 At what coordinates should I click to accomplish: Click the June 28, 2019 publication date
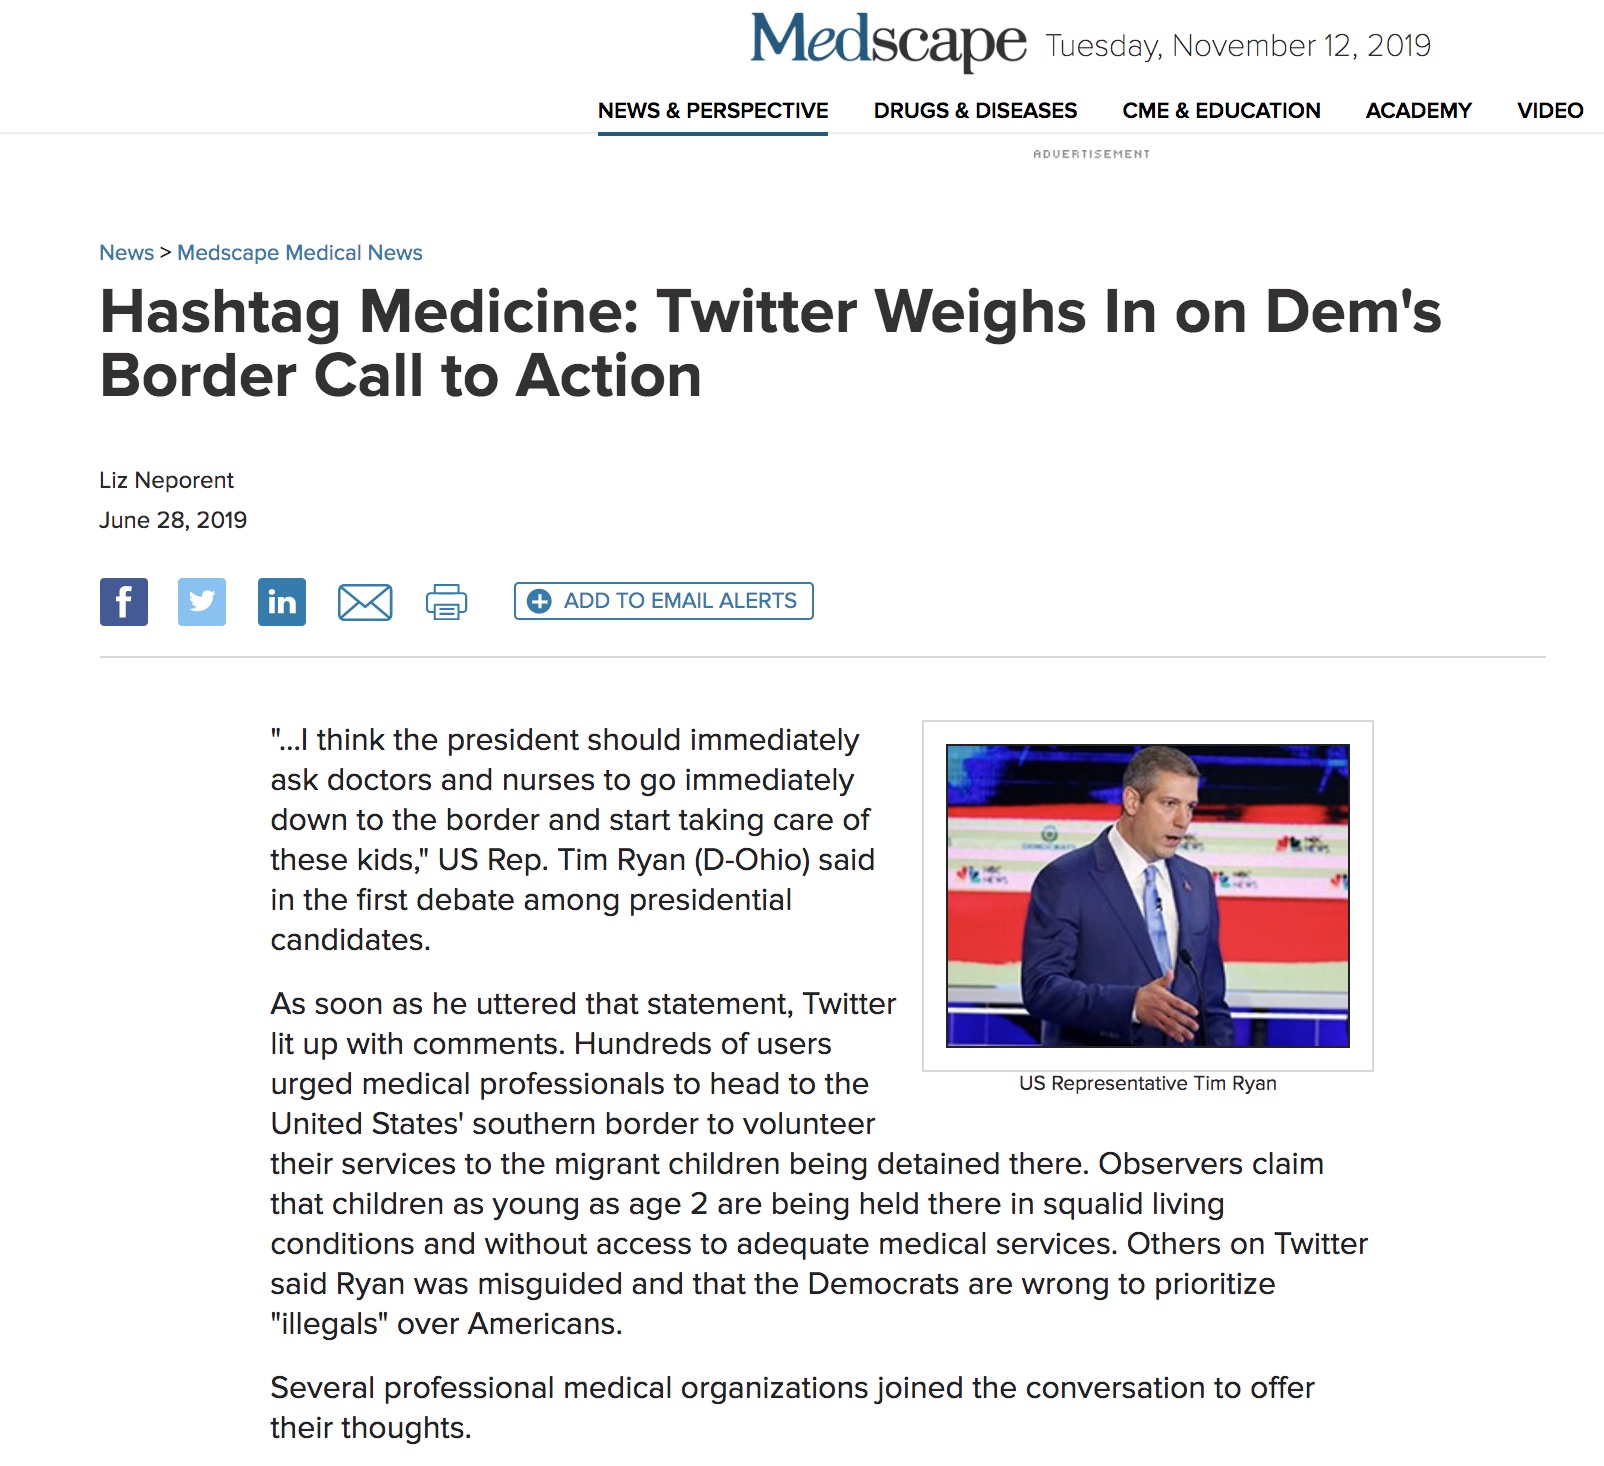[173, 520]
